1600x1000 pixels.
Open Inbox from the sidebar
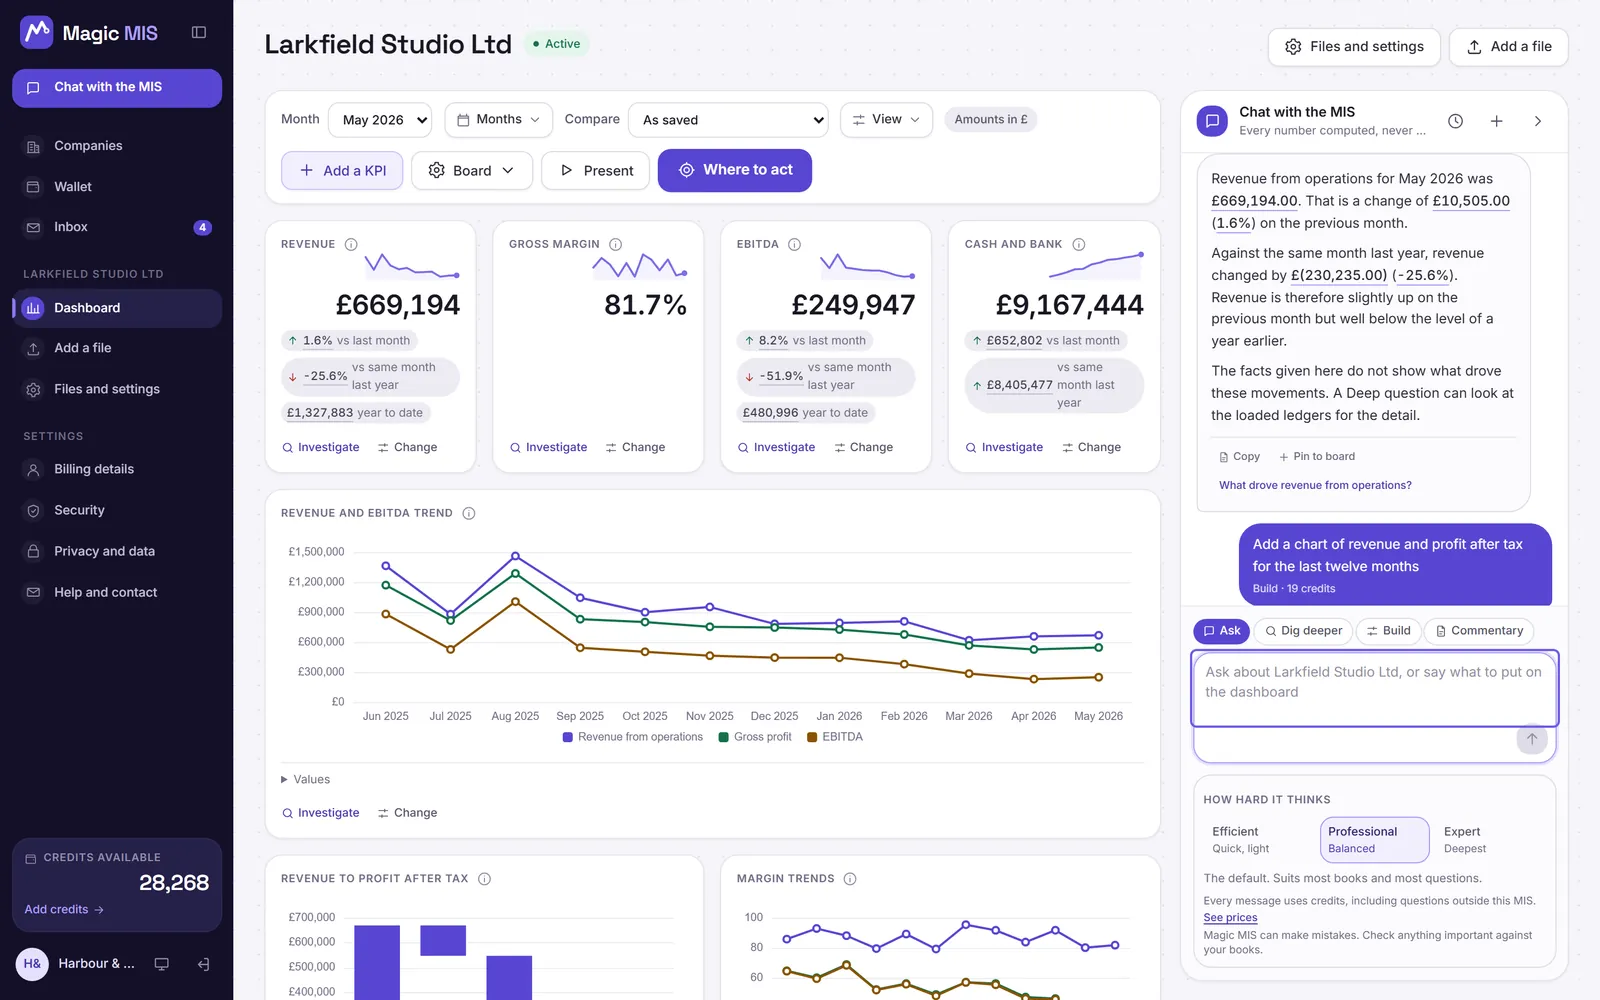click(117, 227)
